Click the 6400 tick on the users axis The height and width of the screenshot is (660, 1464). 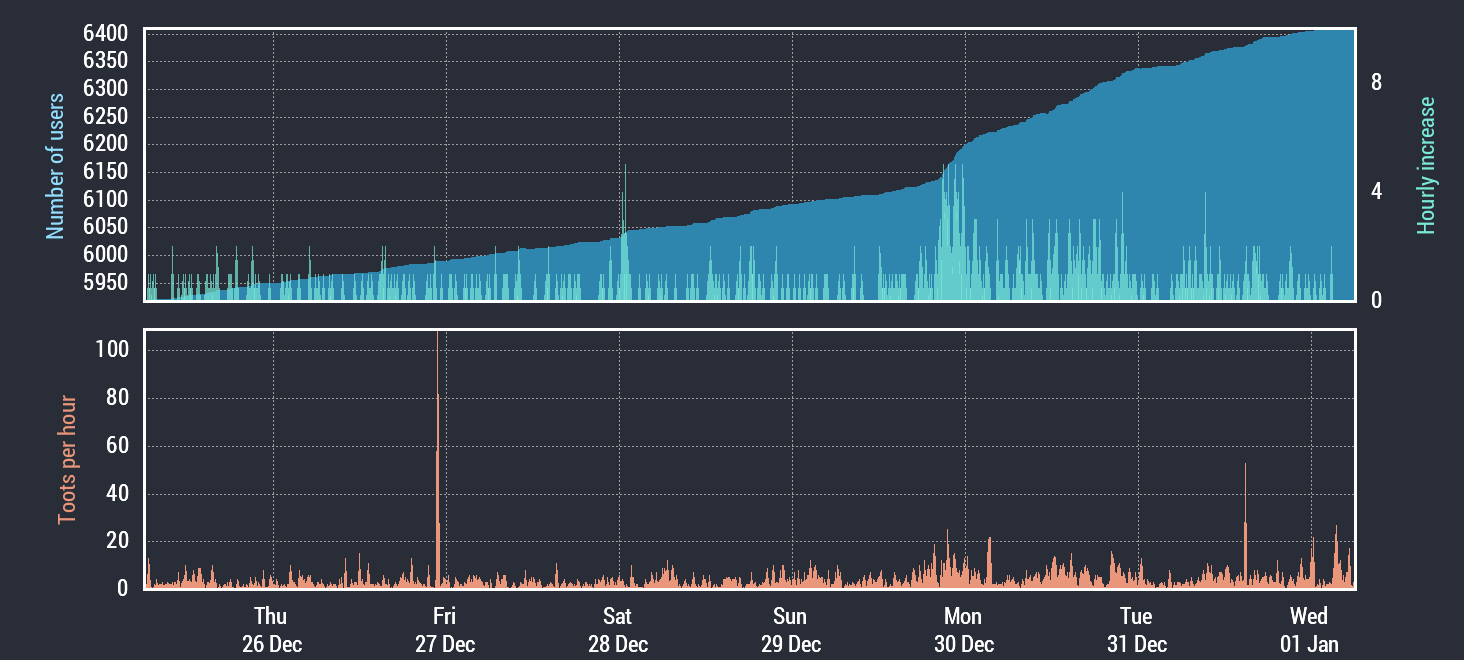(x=105, y=34)
